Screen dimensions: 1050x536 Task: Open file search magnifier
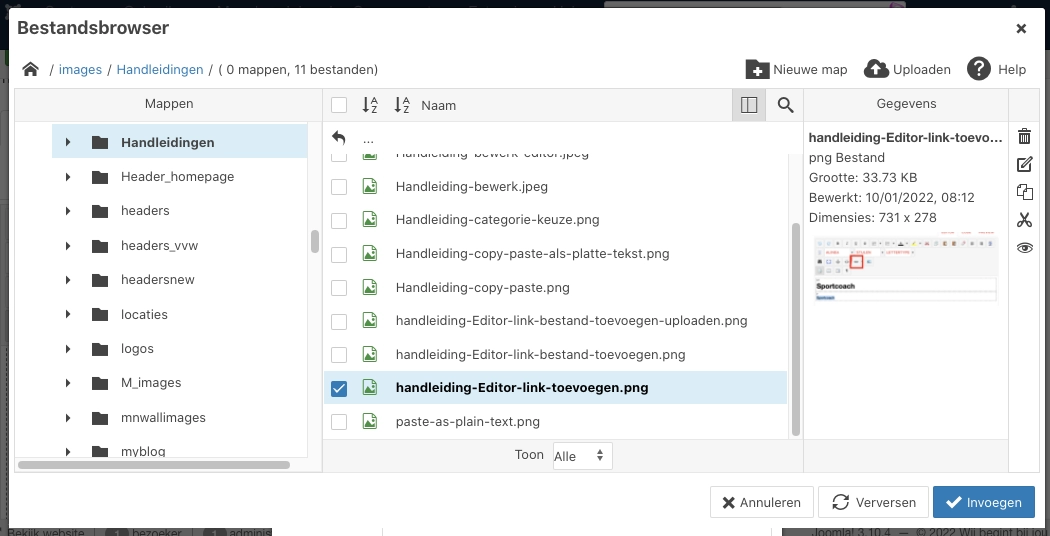[x=785, y=105]
